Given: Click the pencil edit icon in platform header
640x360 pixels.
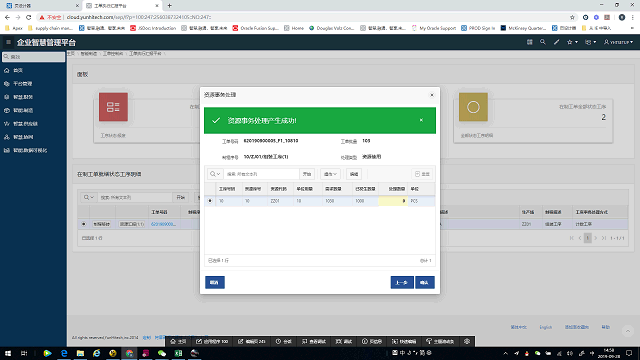Looking at the screenshot, I should pyautogui.click(x=556, y=42).
